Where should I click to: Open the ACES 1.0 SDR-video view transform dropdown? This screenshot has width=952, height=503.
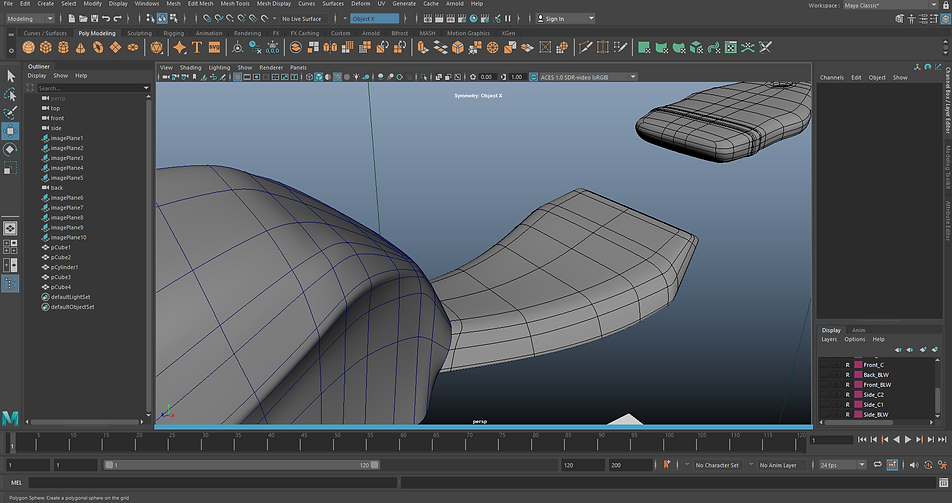point(588,77)
